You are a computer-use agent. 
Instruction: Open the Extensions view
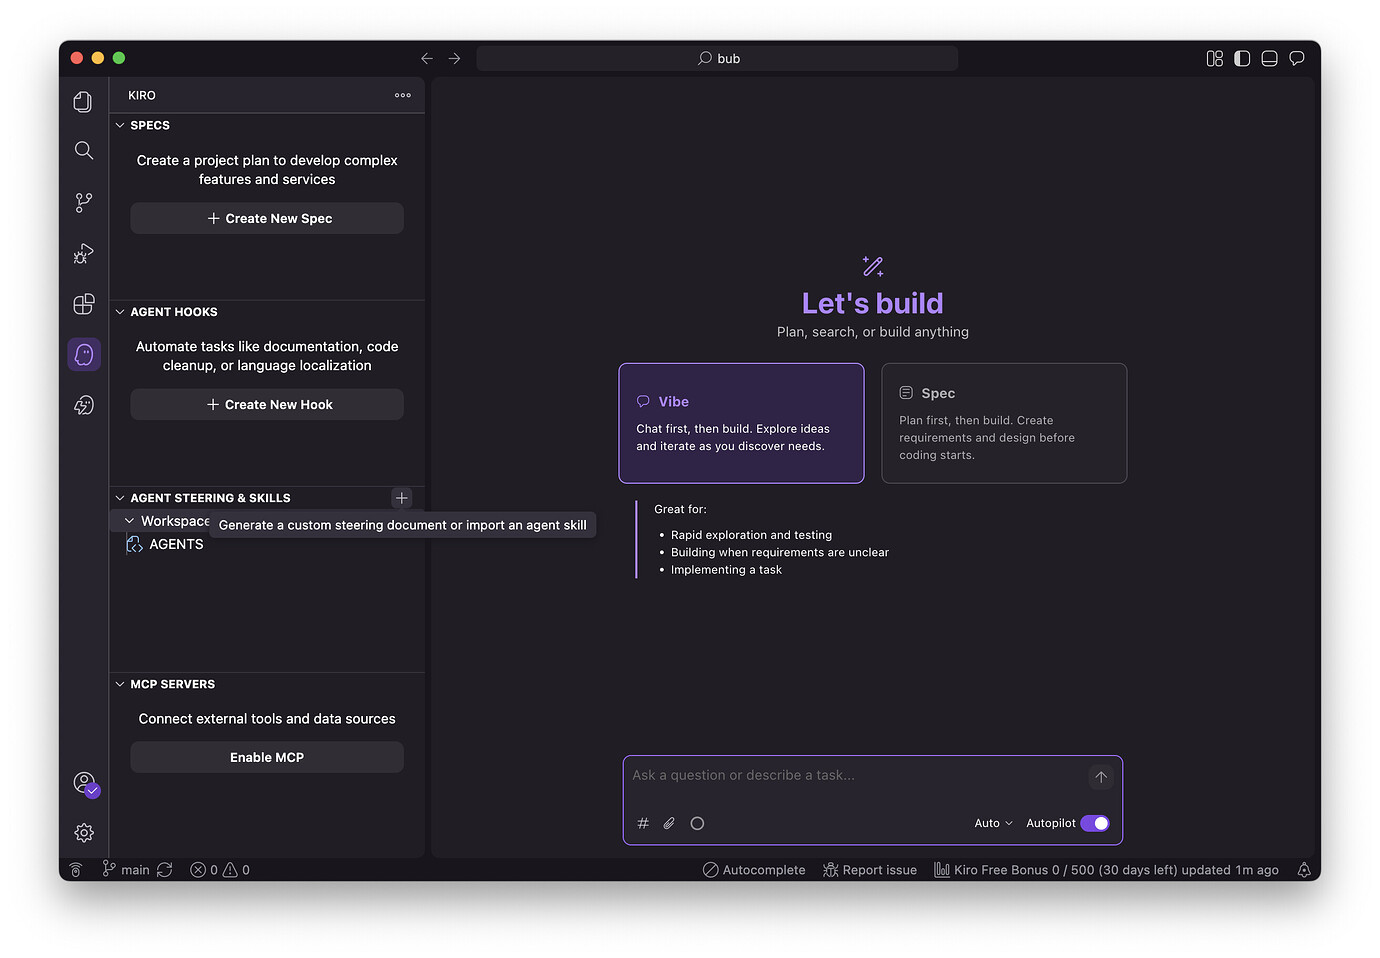pyautogui.click(x=83, y=304)
